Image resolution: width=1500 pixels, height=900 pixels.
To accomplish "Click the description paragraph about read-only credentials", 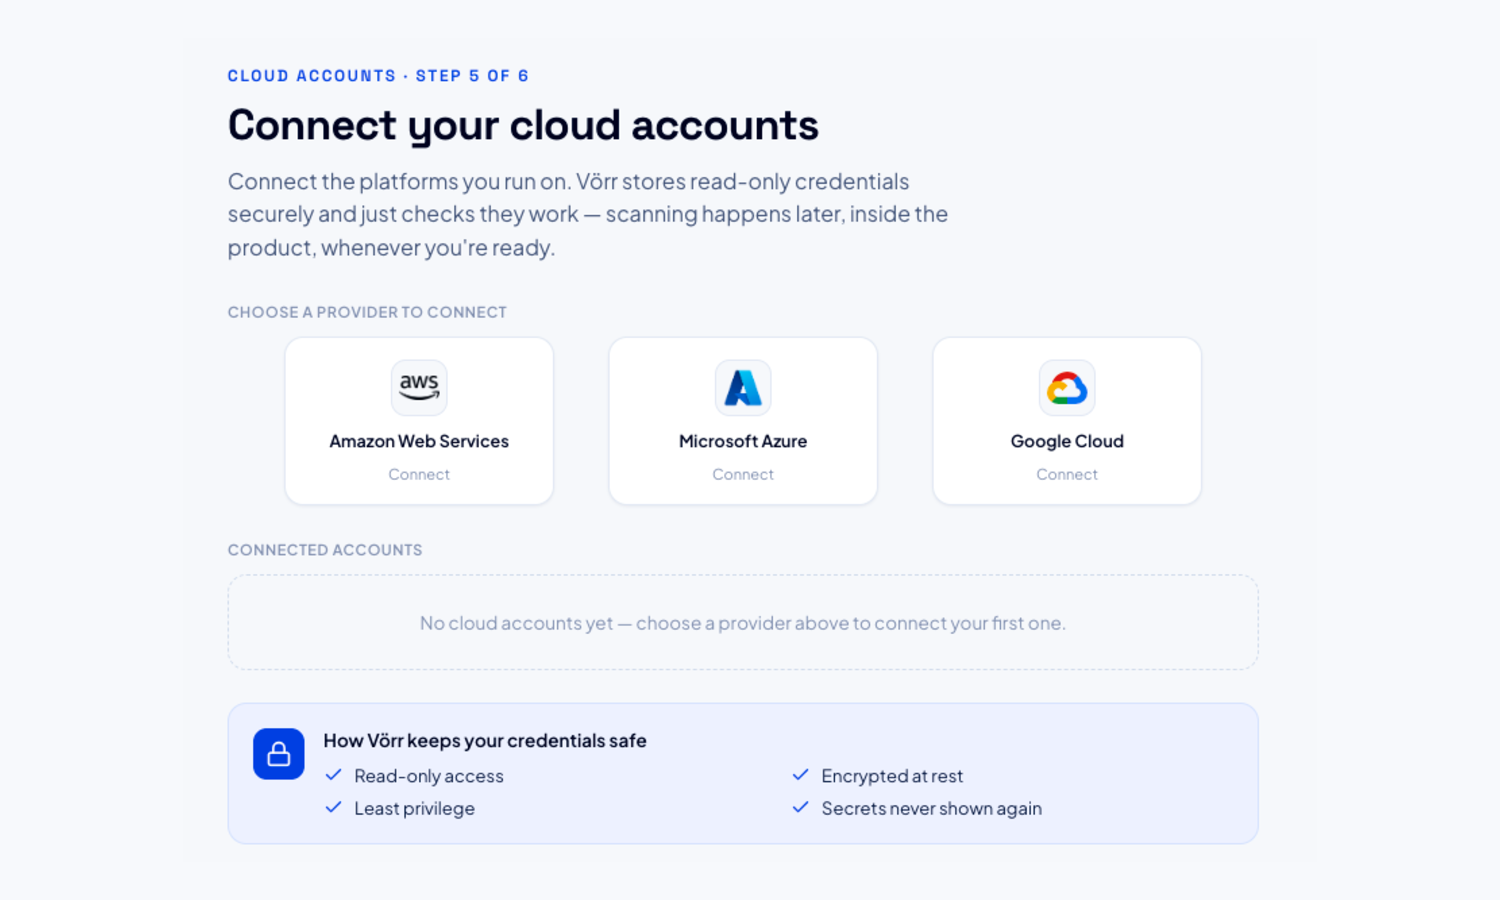I will [x=588, y=214].
